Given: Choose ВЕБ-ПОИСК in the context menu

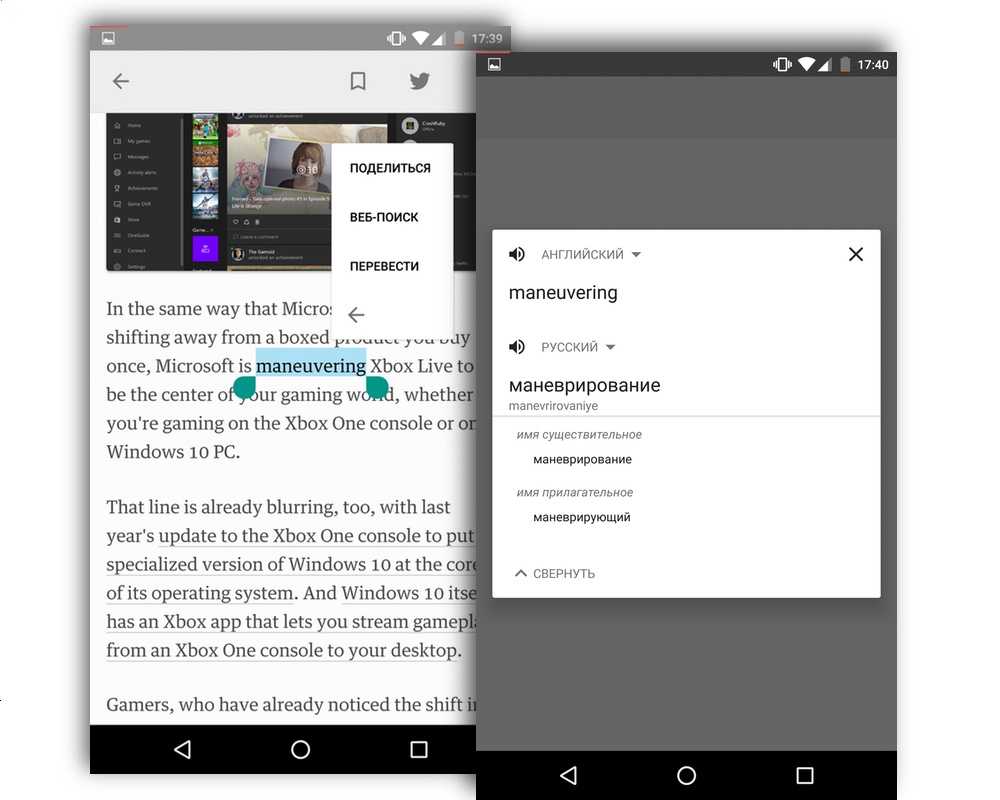Looking at the screenshot, I should coord(384,217).
